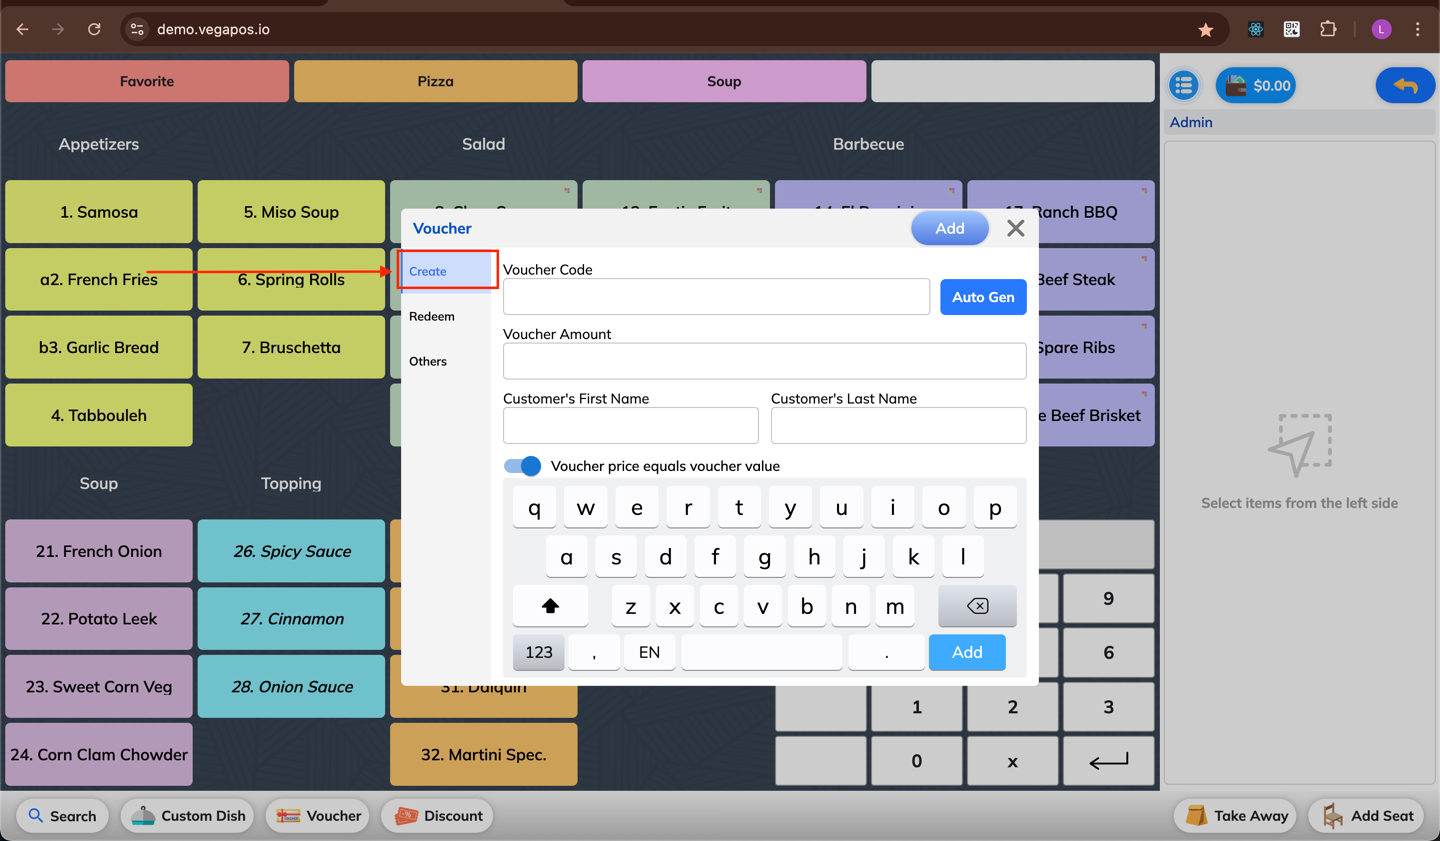Open the React developer tools extension
Screen dimensions: 1440x841
pyautogui.click(x=1255, y=29)
